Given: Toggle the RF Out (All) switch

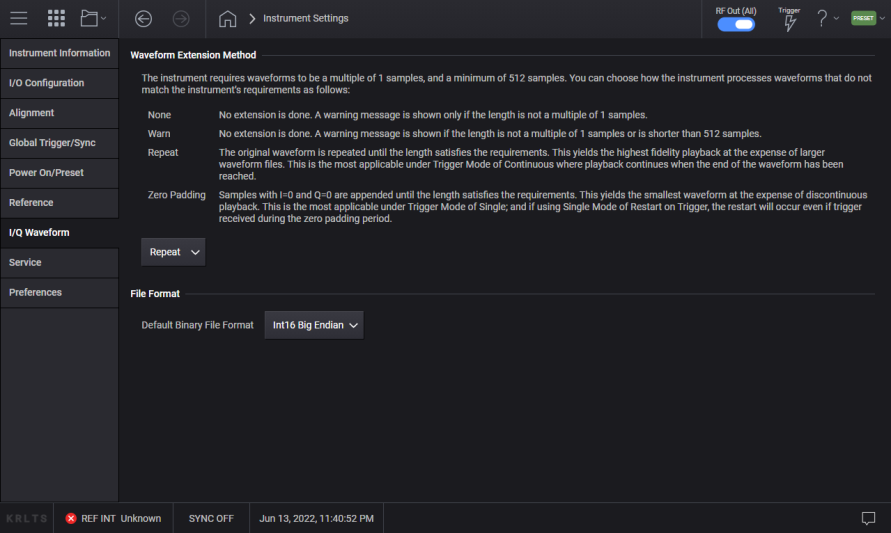Looking at the screenshot, I should pos(736,24).
